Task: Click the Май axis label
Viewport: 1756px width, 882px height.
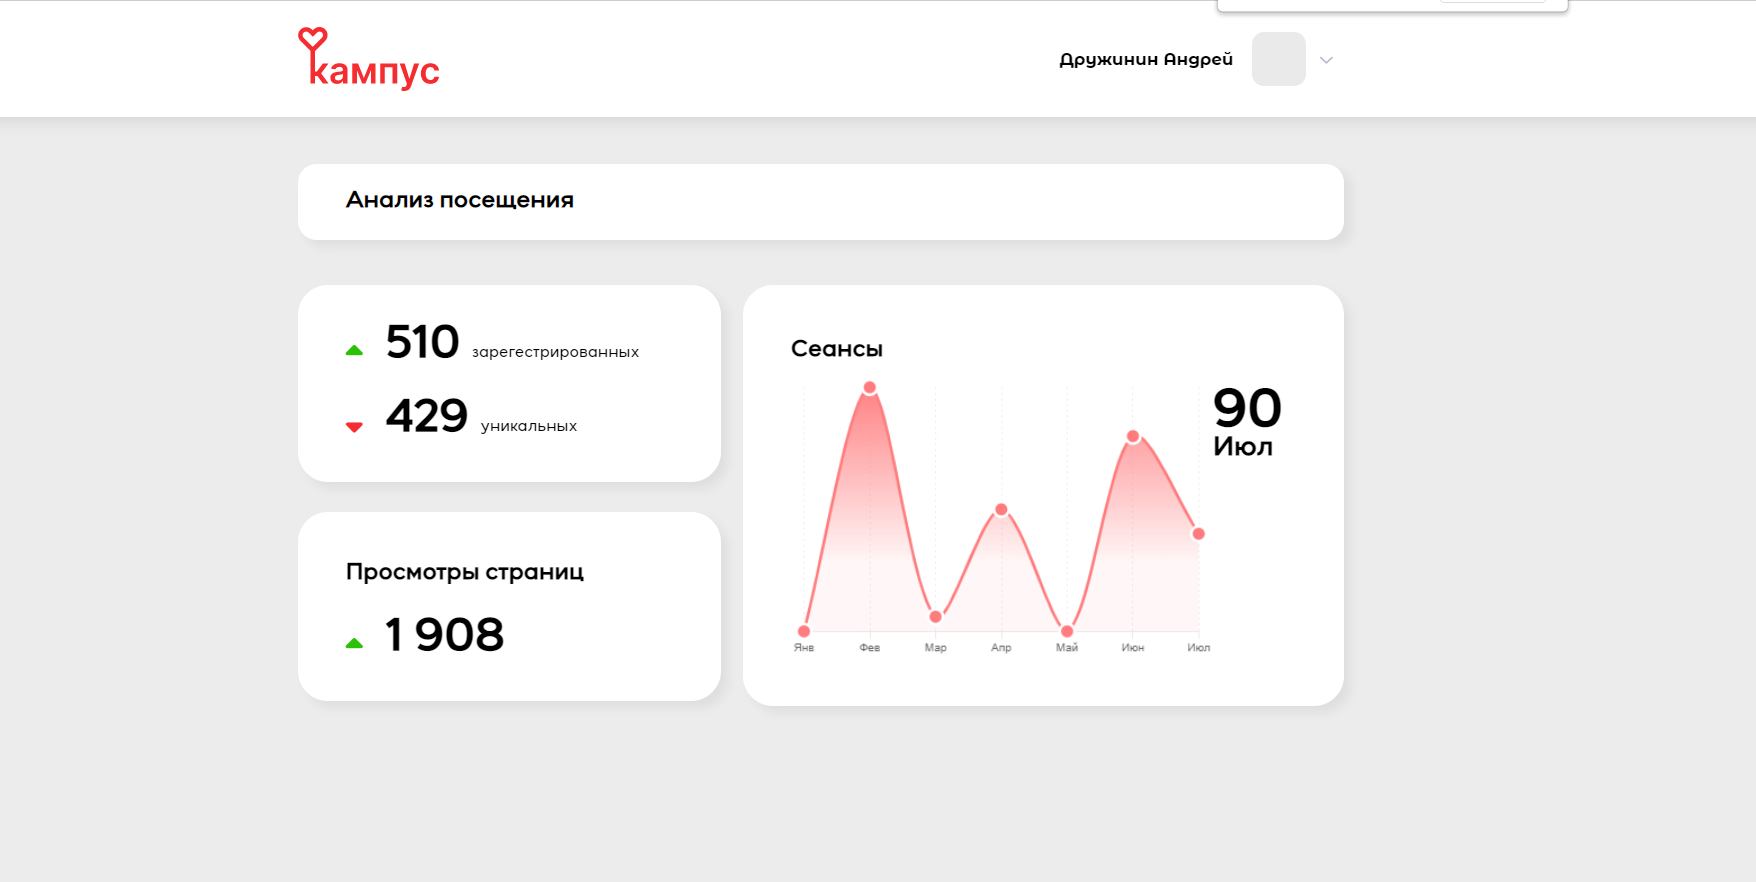Action: (1067, 648)
